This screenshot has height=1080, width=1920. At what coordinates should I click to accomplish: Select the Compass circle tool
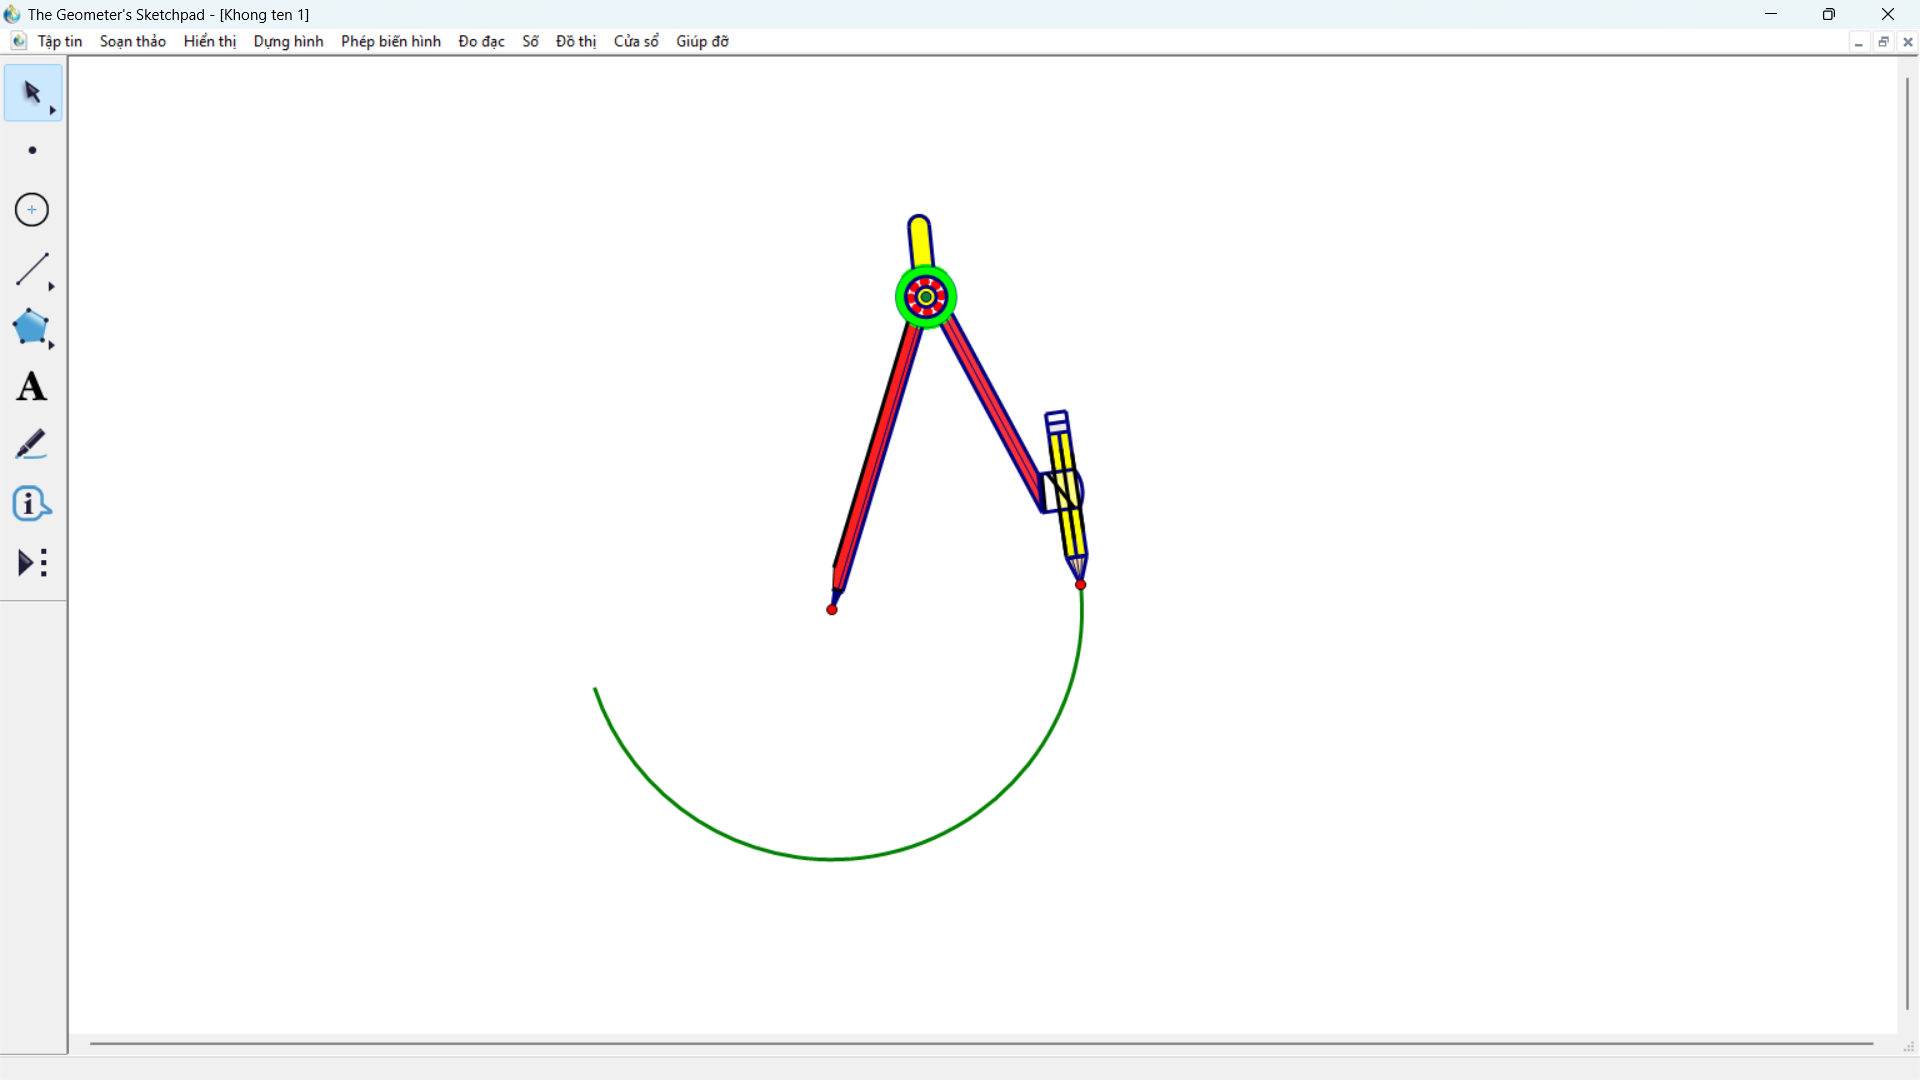click(x=32, y=210)
